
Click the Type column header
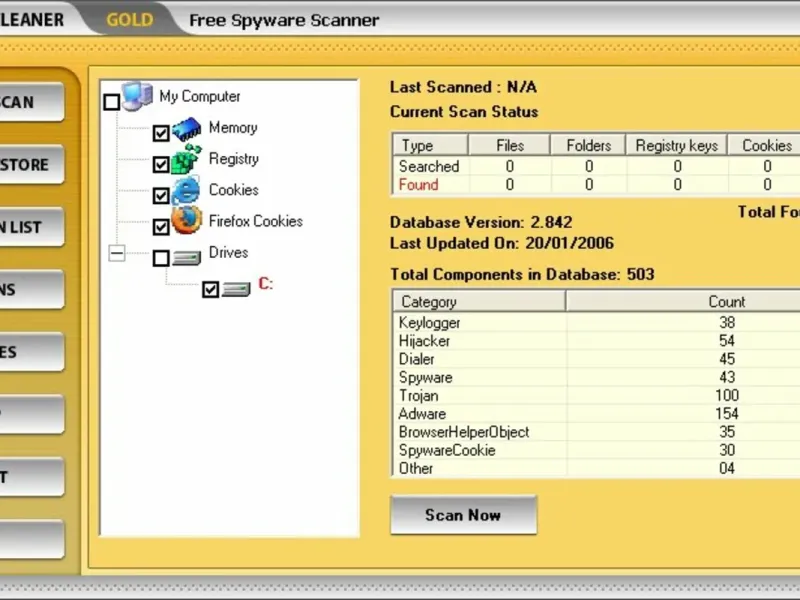coord(430,145)
